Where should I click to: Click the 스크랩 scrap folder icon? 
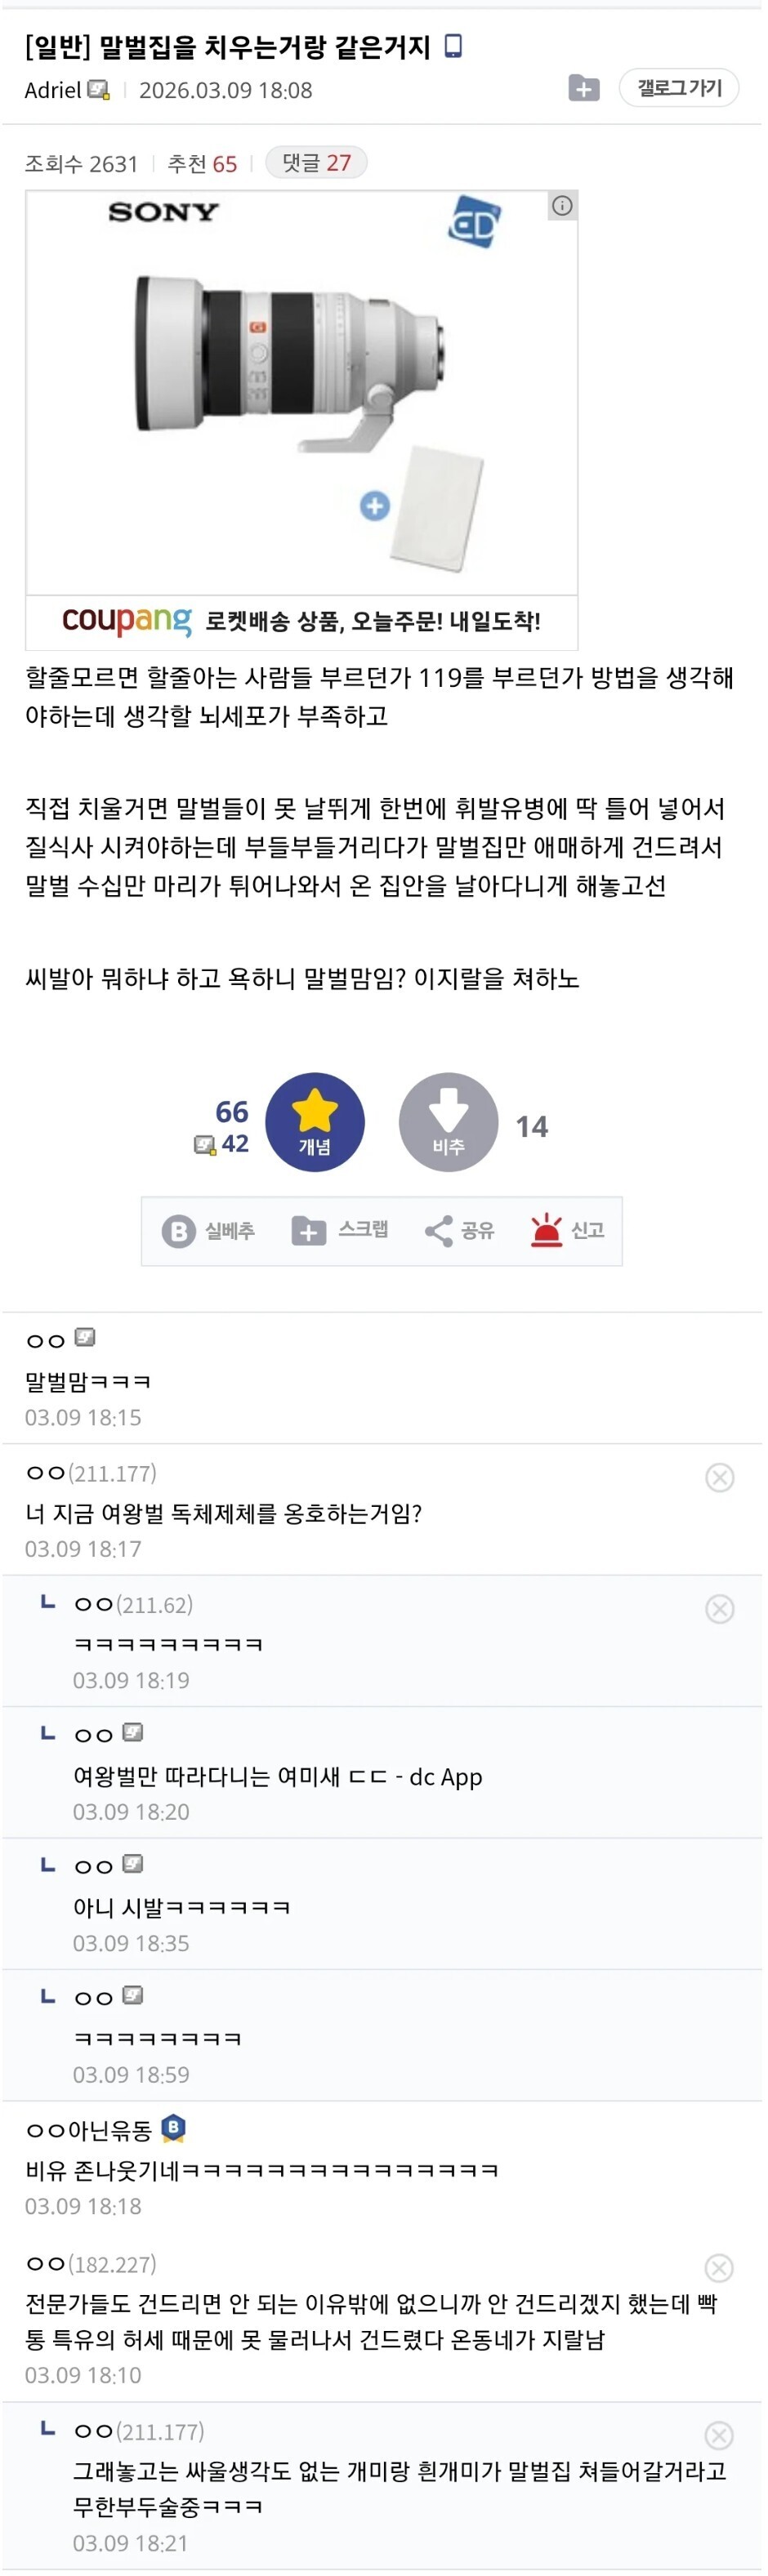[x=308, y=1231]
